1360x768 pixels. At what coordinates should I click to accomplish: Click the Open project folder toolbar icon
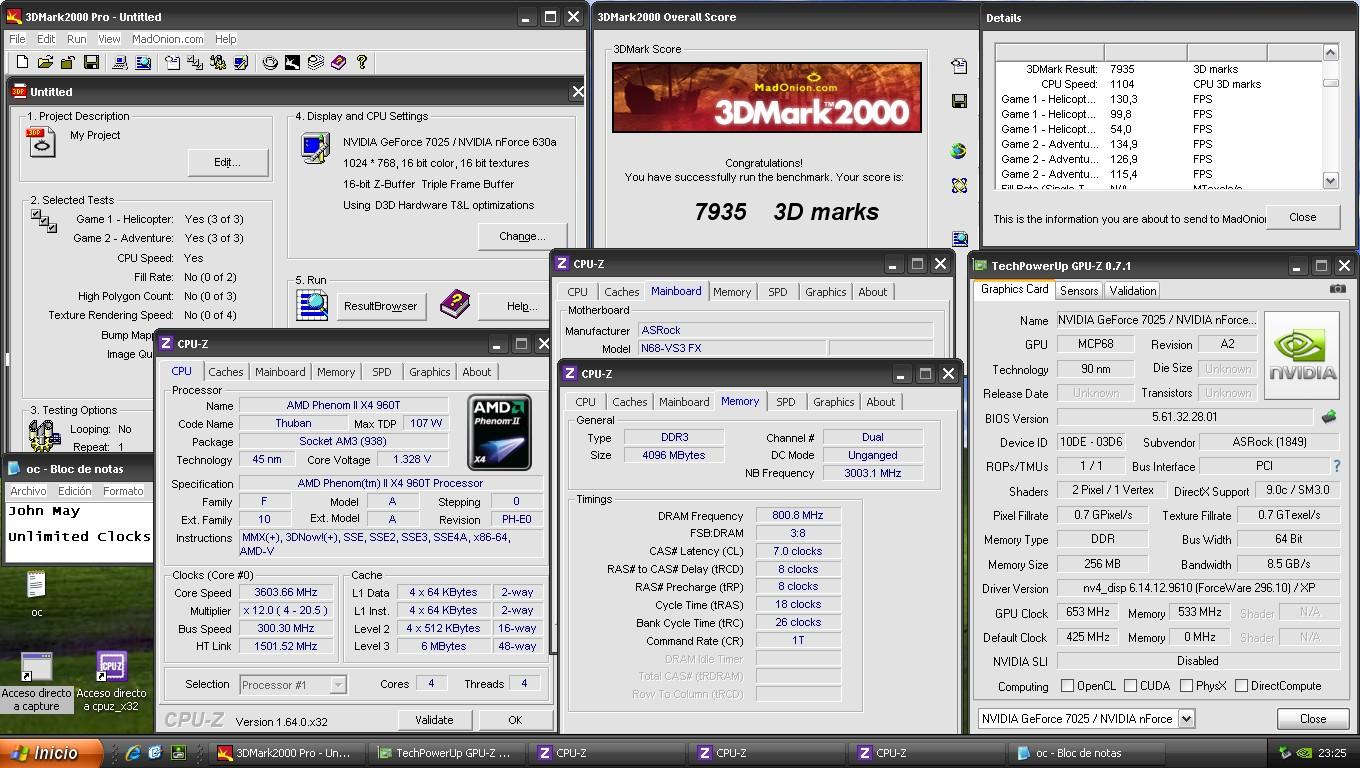[45, 62]
